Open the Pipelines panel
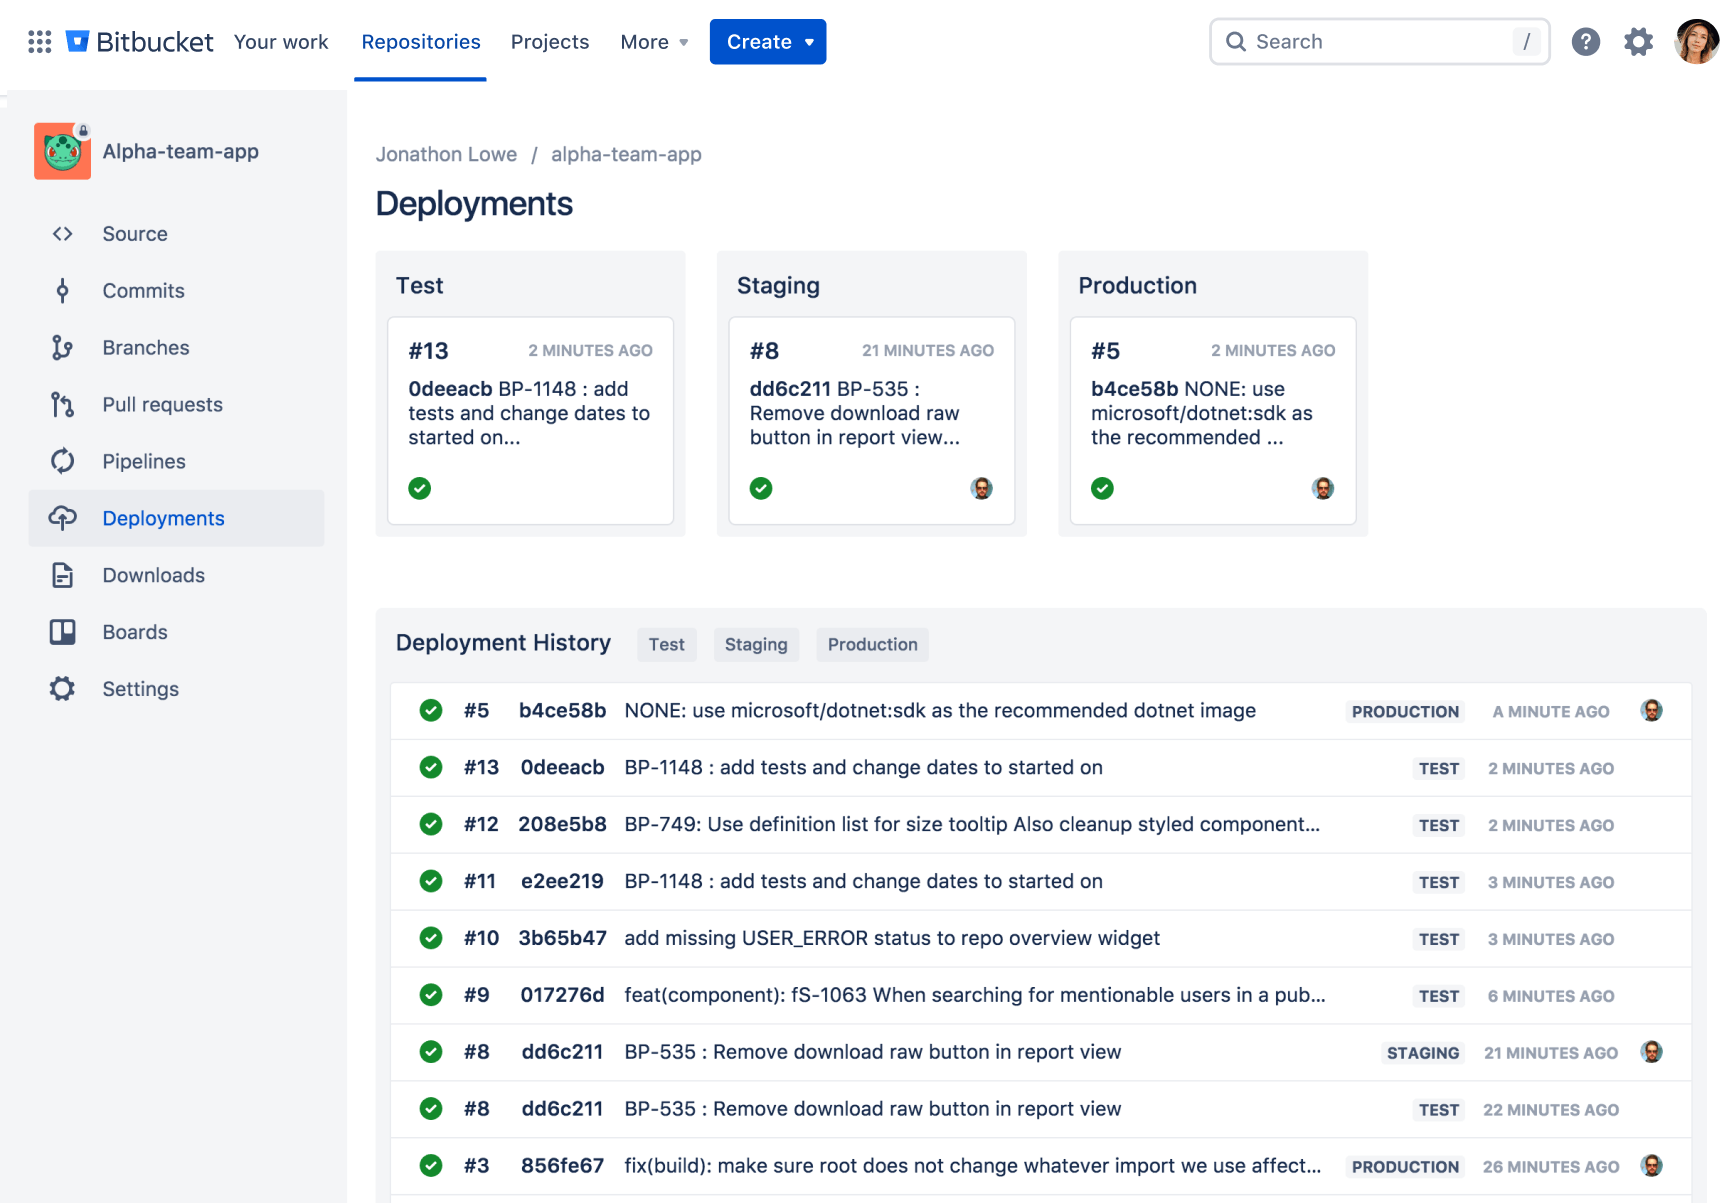 tap(62, 461)
